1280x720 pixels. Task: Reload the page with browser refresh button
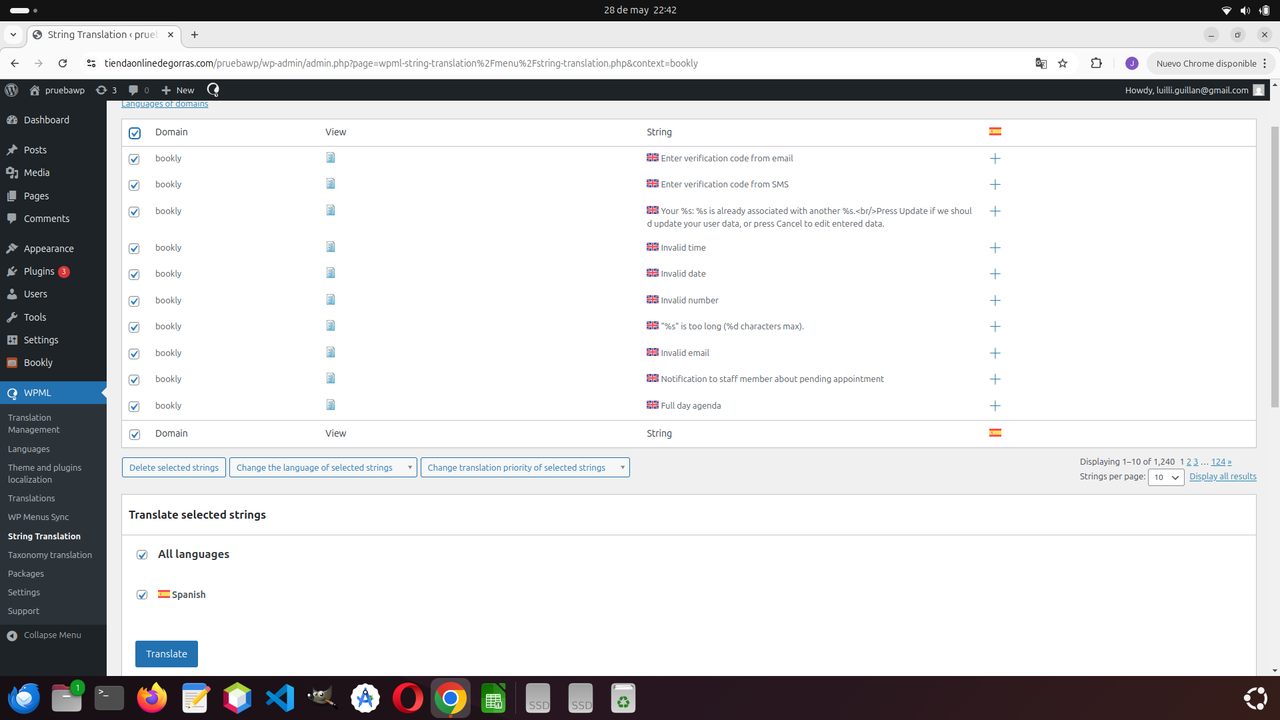click(63, 63)
